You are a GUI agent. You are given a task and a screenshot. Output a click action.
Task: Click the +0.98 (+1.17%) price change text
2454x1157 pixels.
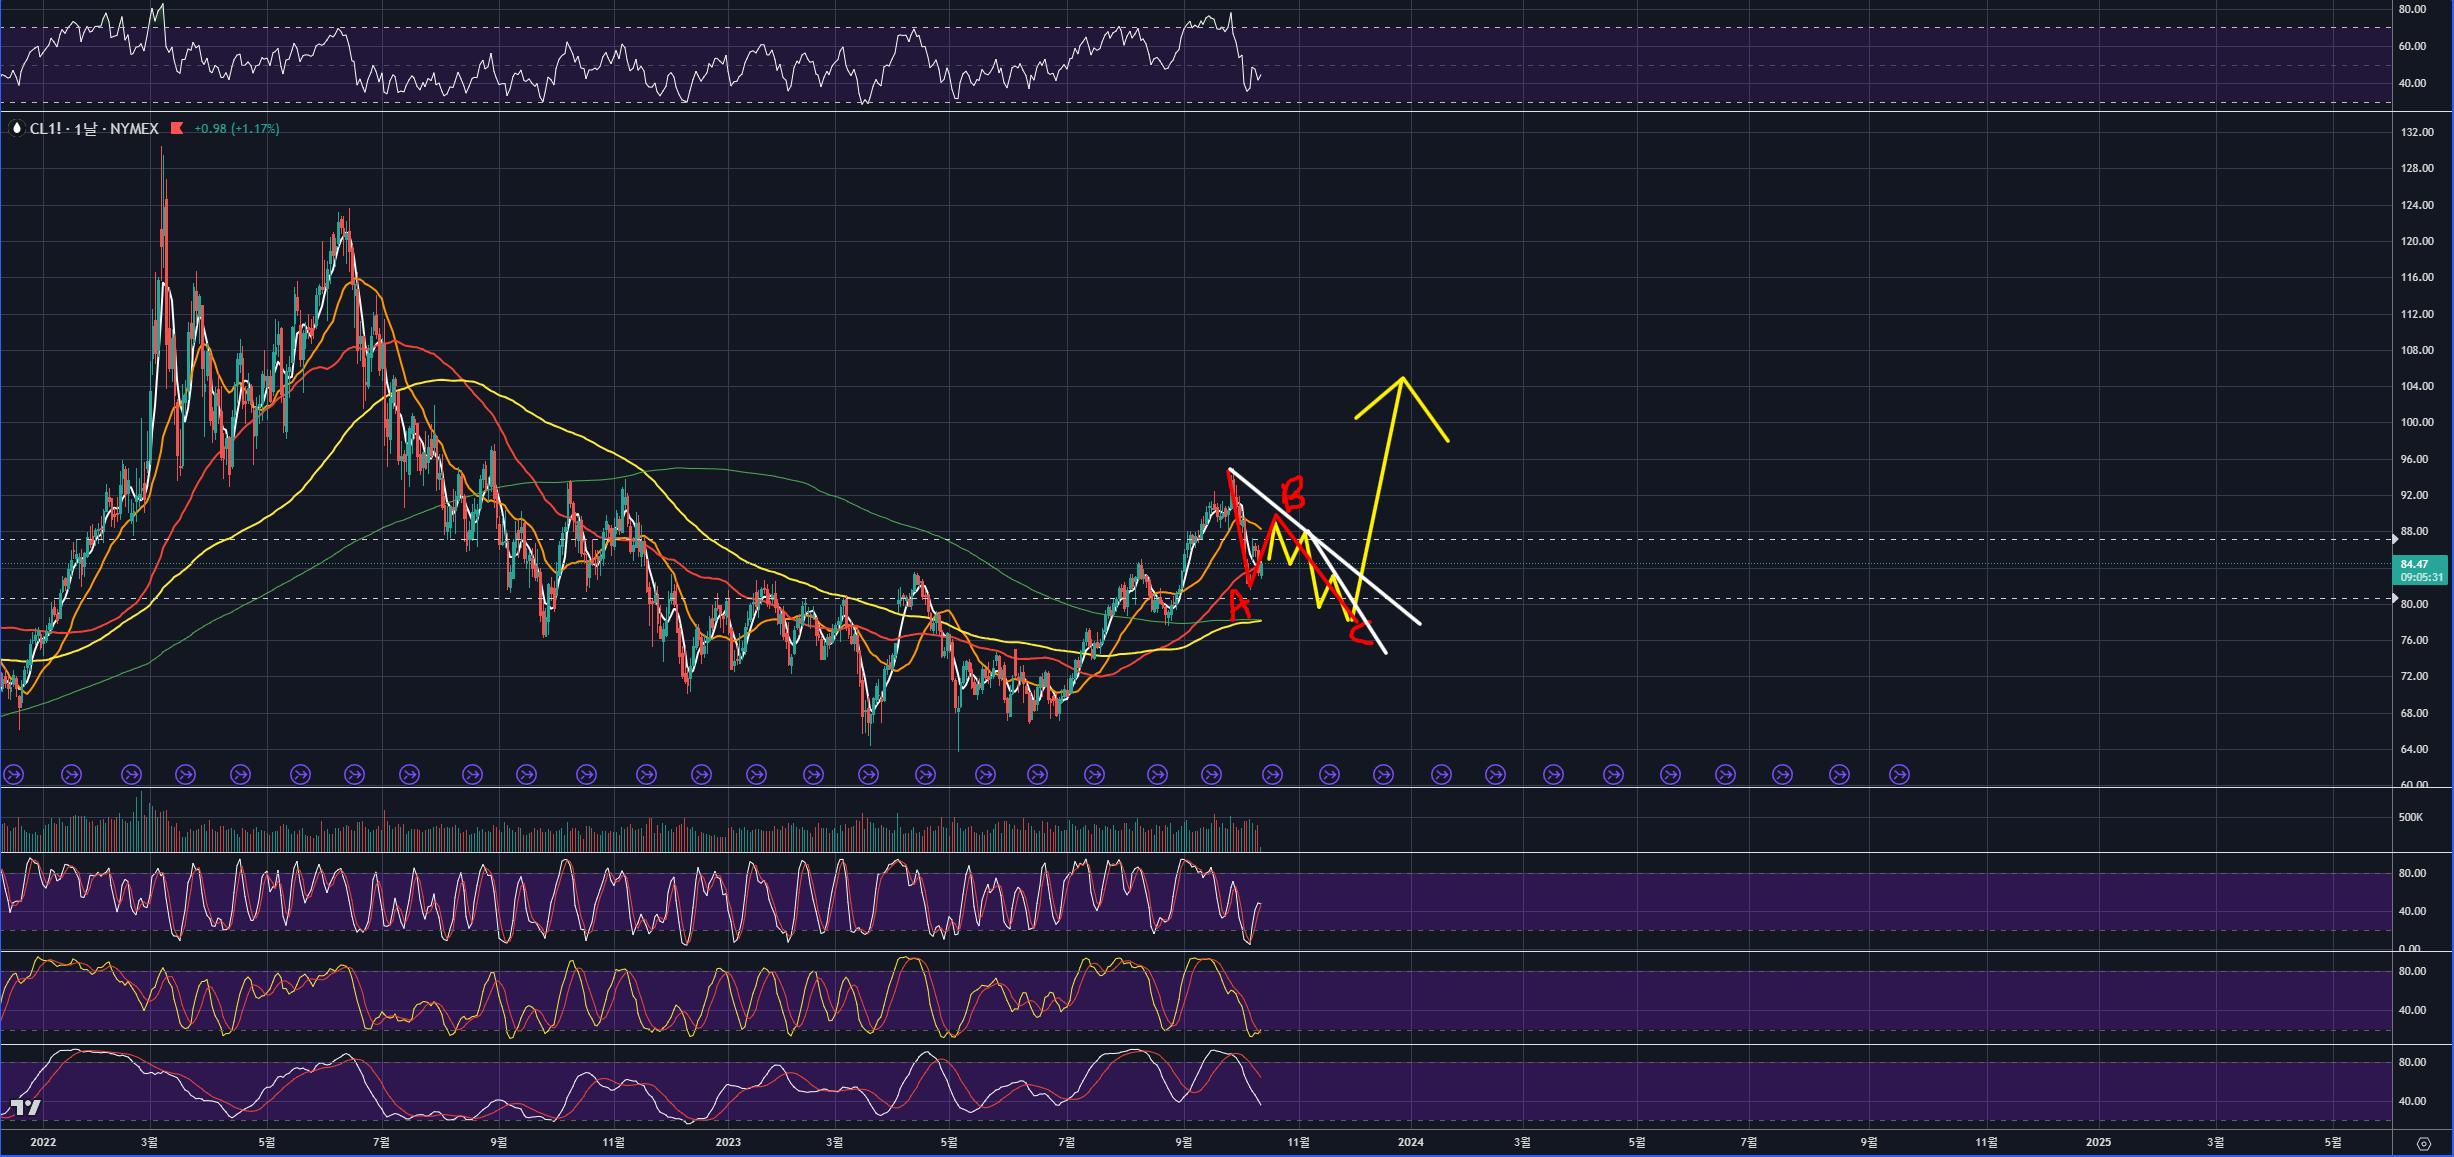tap(237, 129)
